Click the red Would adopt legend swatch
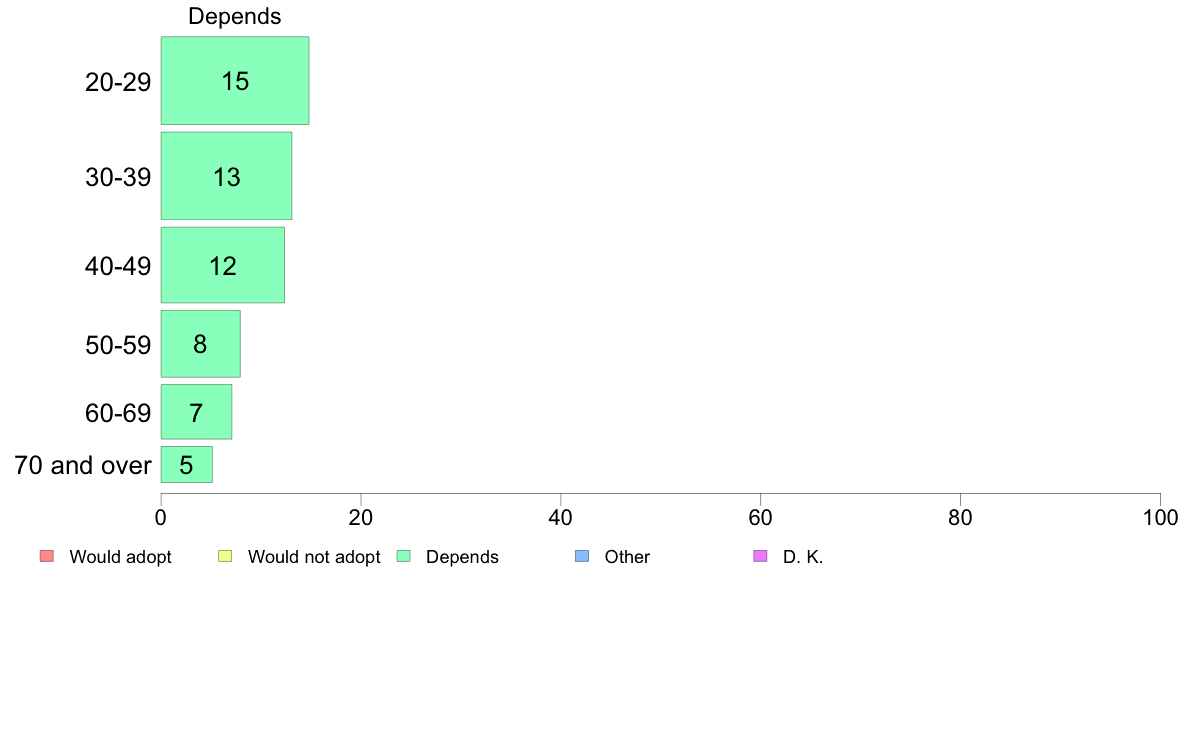Screen dimensions: 1188x736 click(x=47, y=556)
